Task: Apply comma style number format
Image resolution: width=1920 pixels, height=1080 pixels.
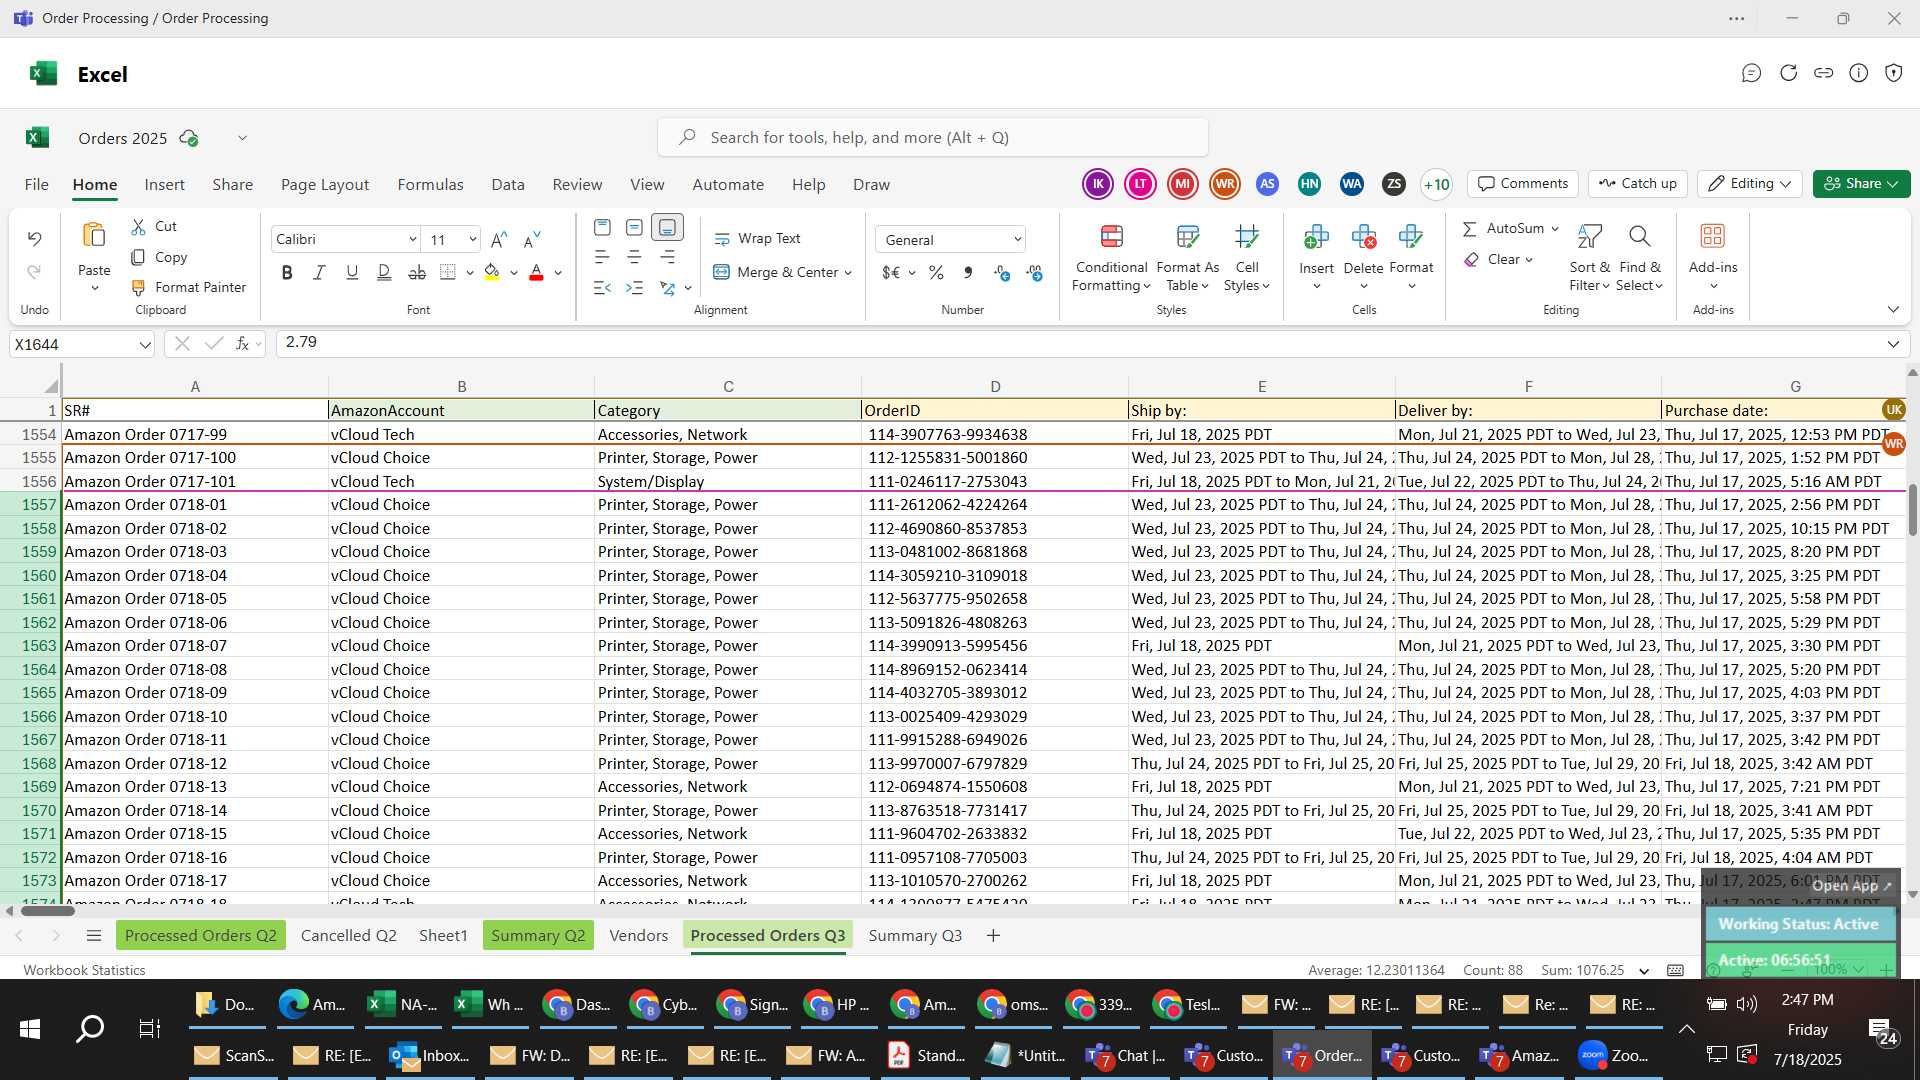Action: point(968,273)
